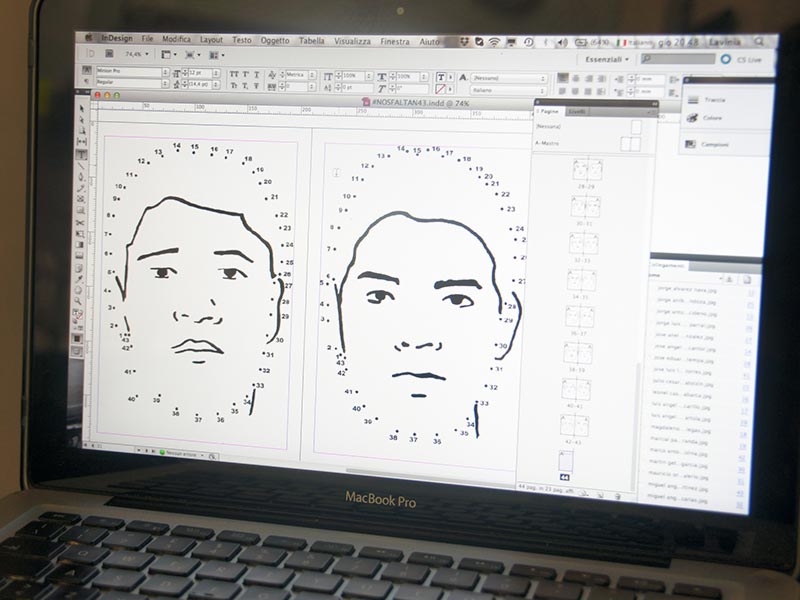Open the Colore panel

click(711, 119)
